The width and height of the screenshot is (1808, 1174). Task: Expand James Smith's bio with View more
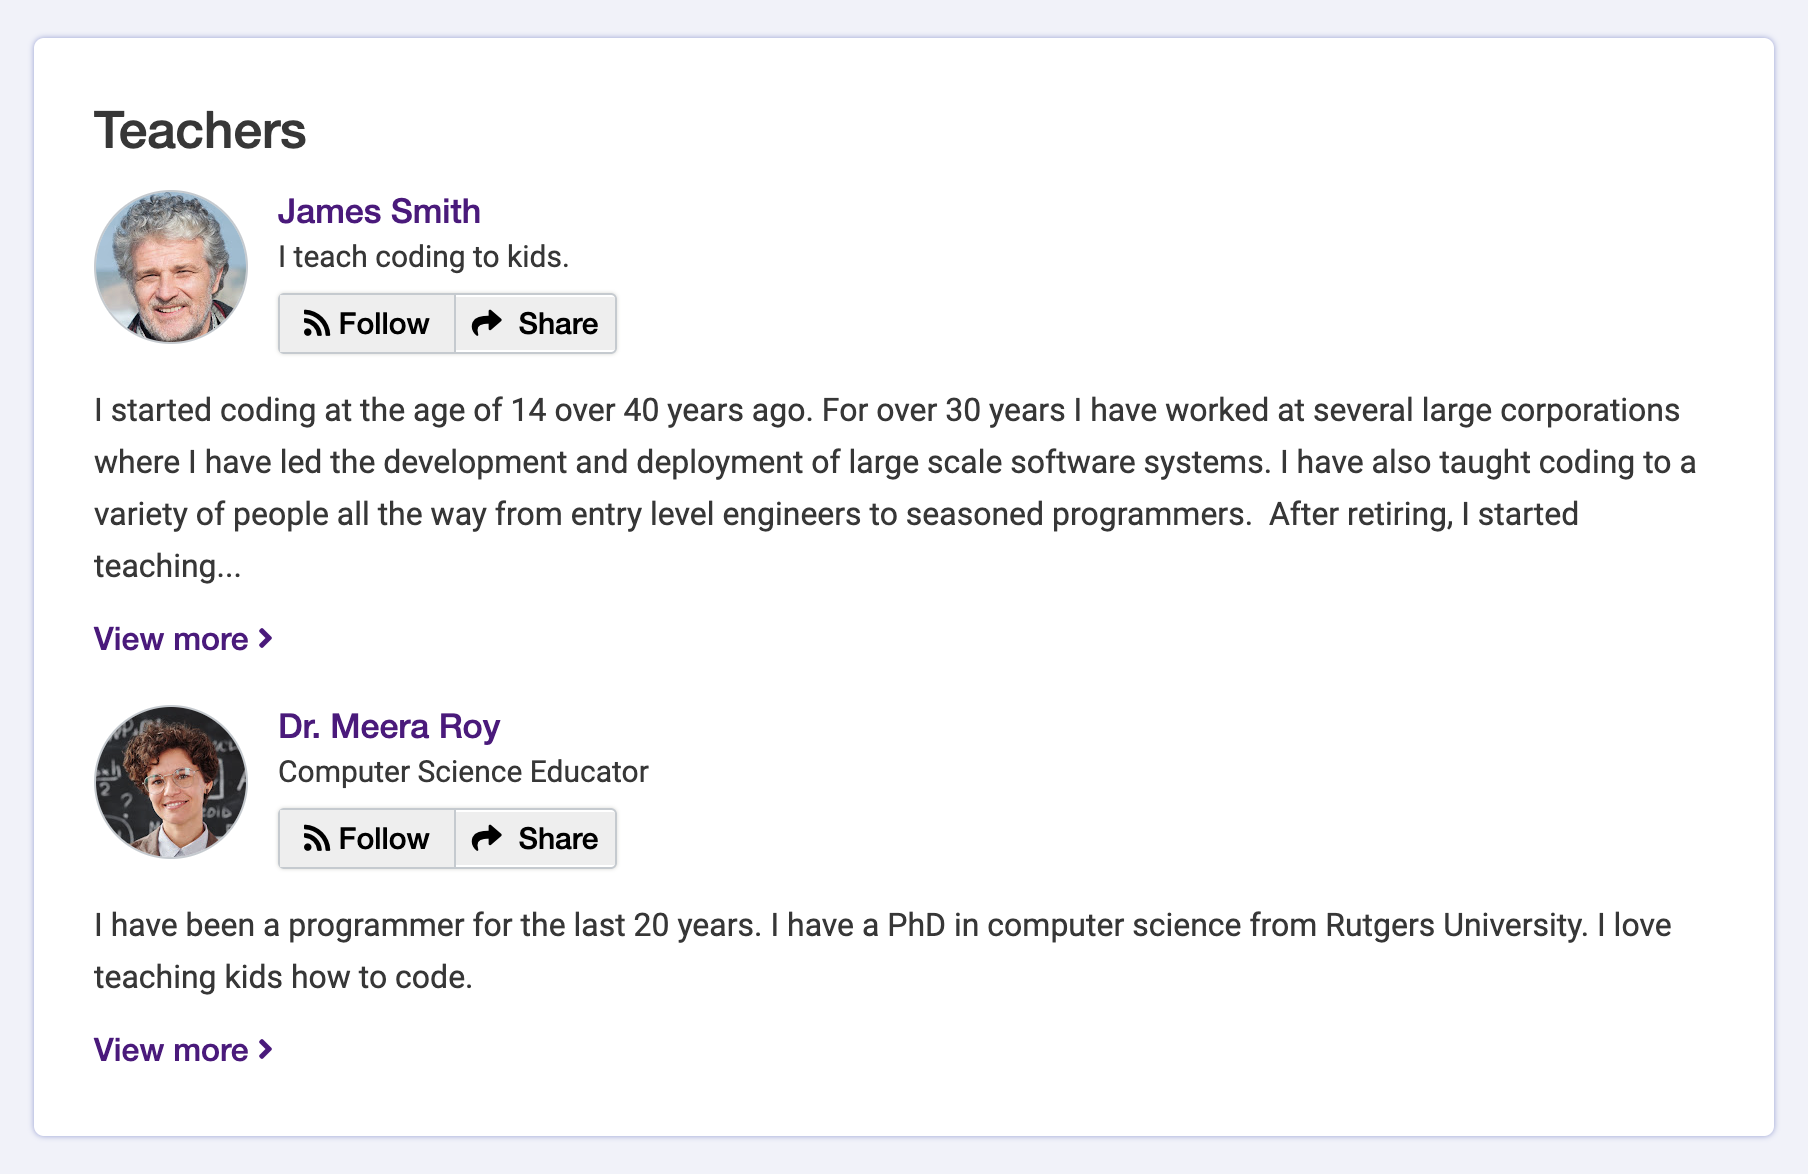(x=171, y=638)
